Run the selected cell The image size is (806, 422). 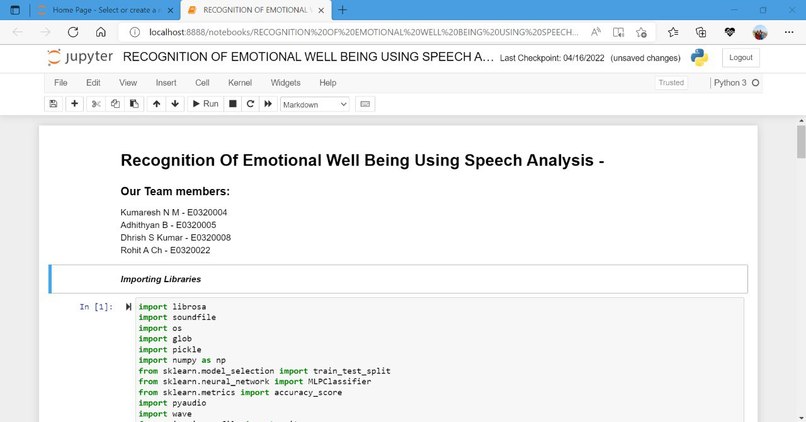tap(206, 104)
